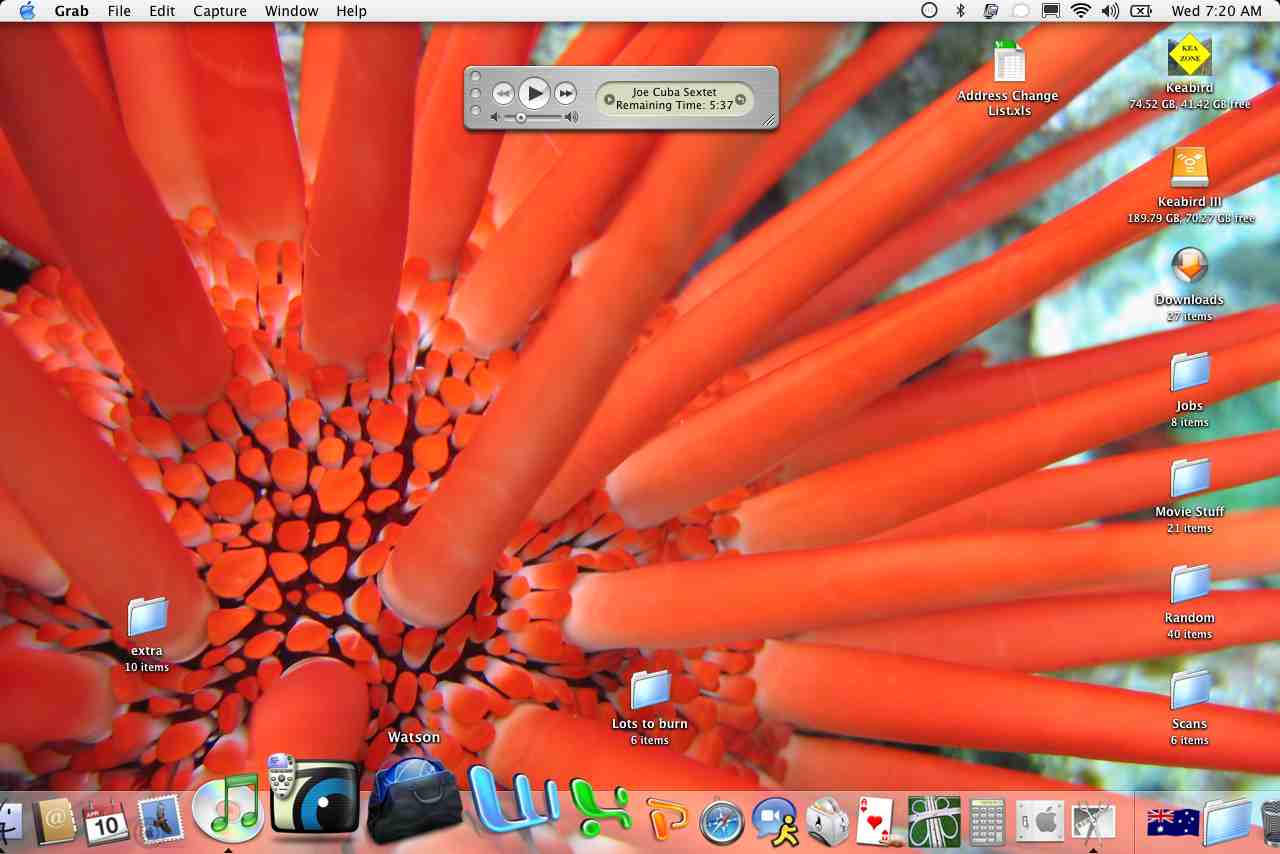
Task: Click the menu bar volume speaker icon
Action: 1110,11
